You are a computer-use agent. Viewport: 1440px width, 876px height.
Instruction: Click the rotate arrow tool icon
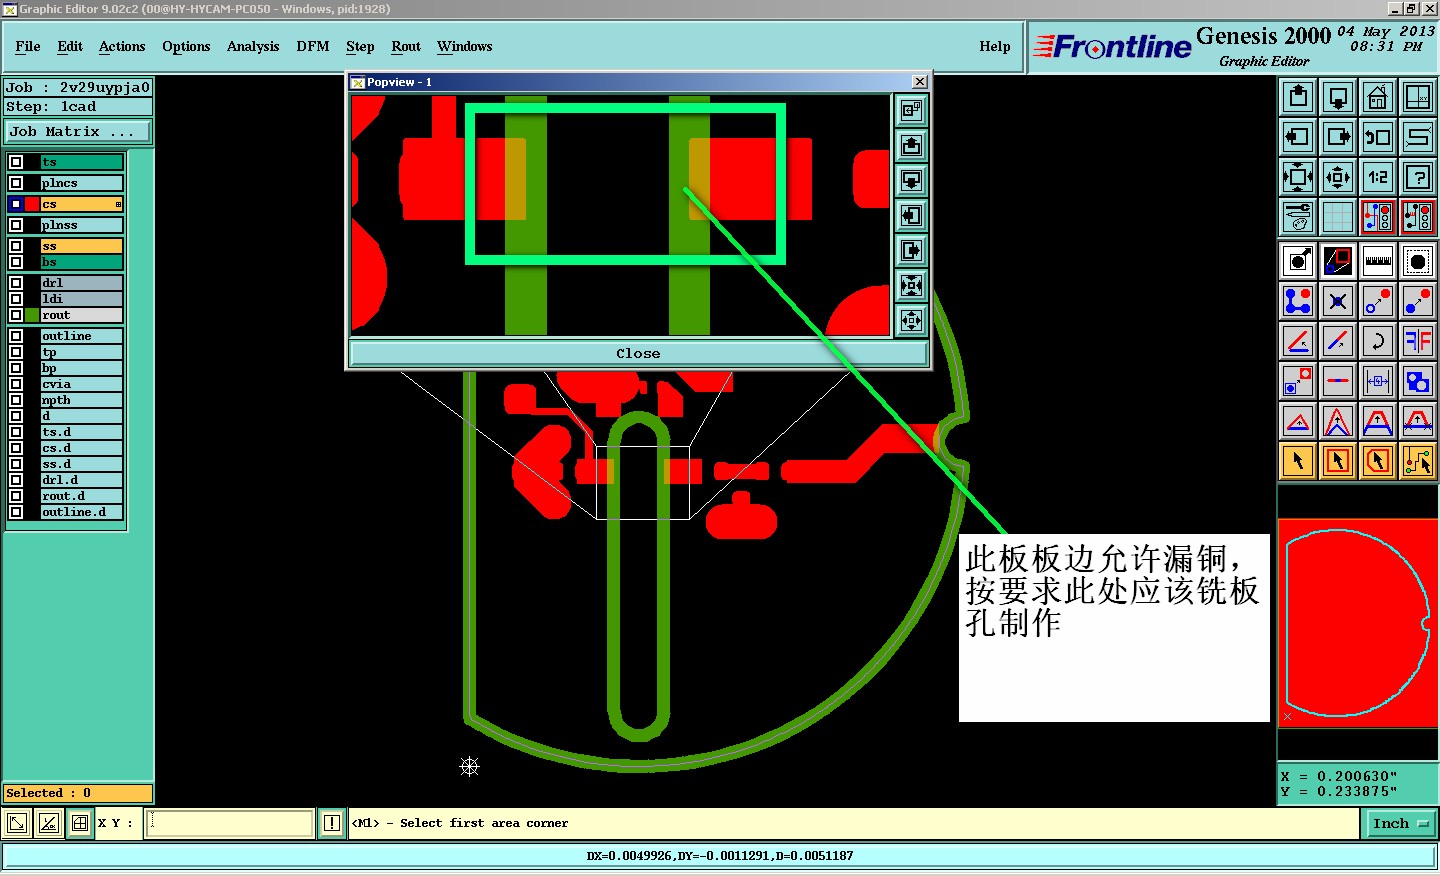[1378, 341]
